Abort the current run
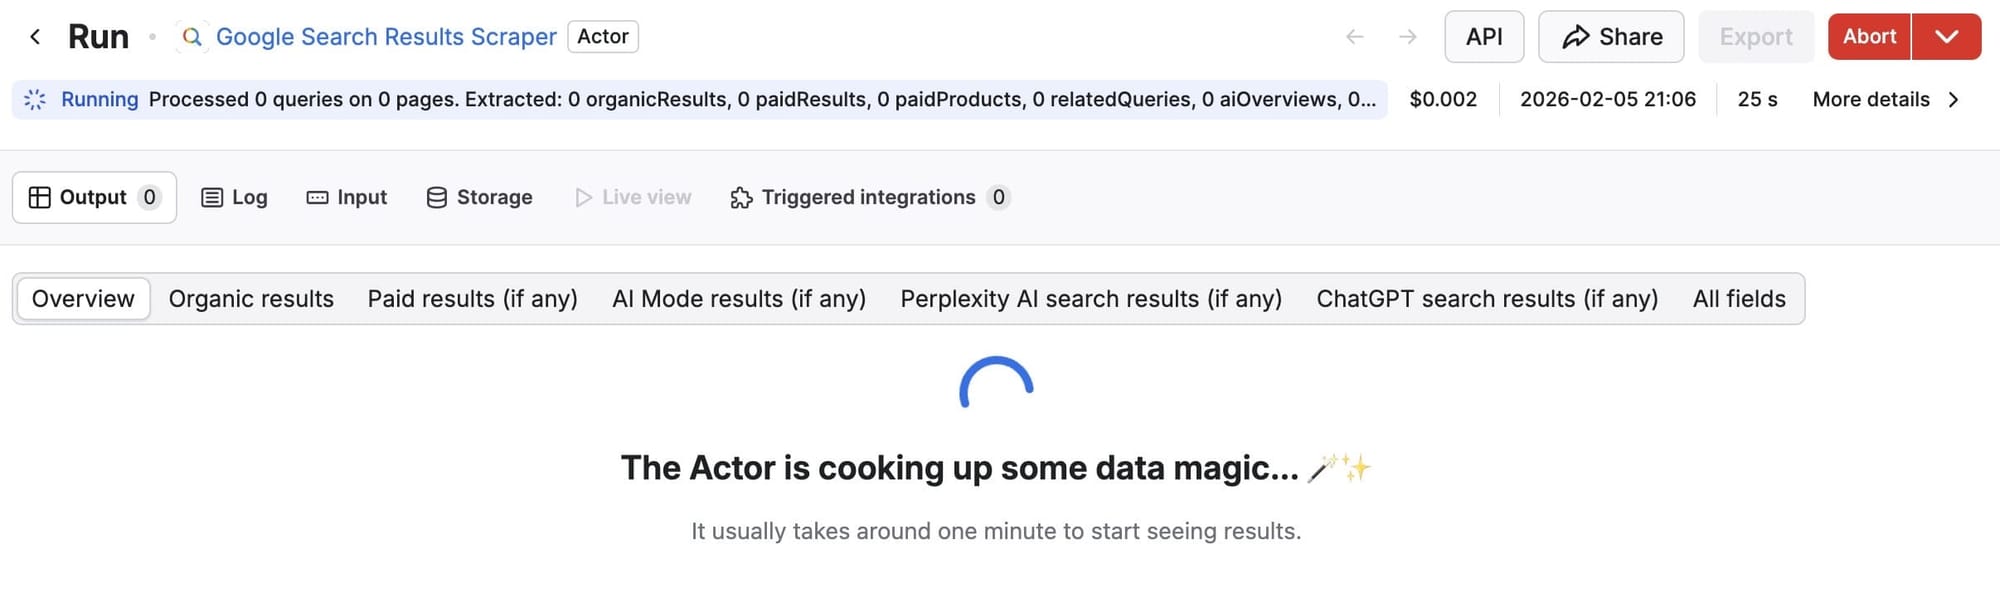This screenshot has width=2000, height=599. point(1868,36)
